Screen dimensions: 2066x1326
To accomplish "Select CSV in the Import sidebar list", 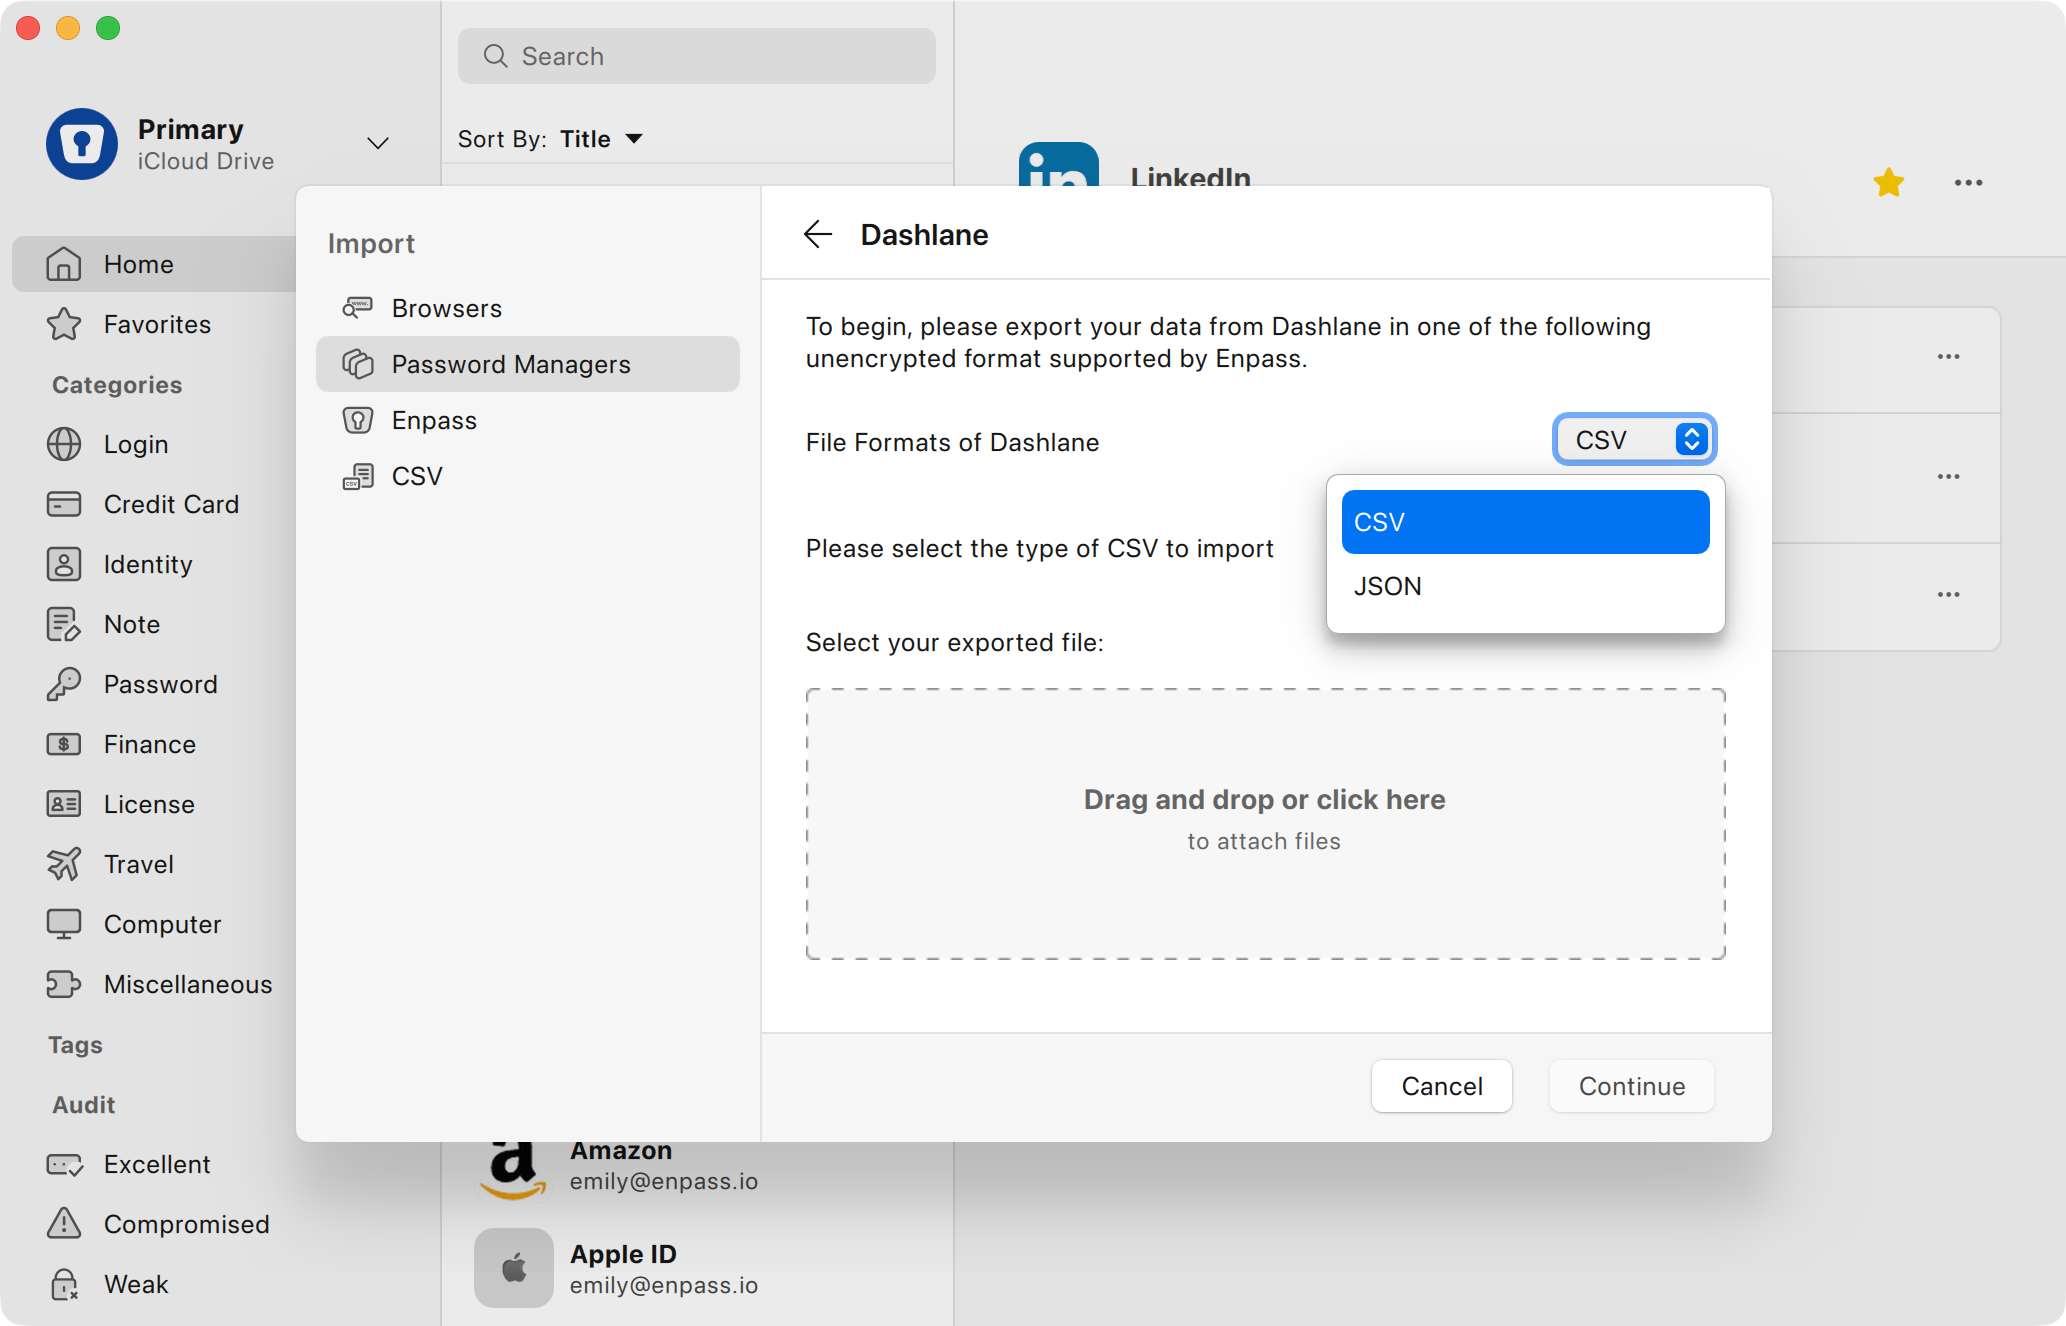I will 528,476.
